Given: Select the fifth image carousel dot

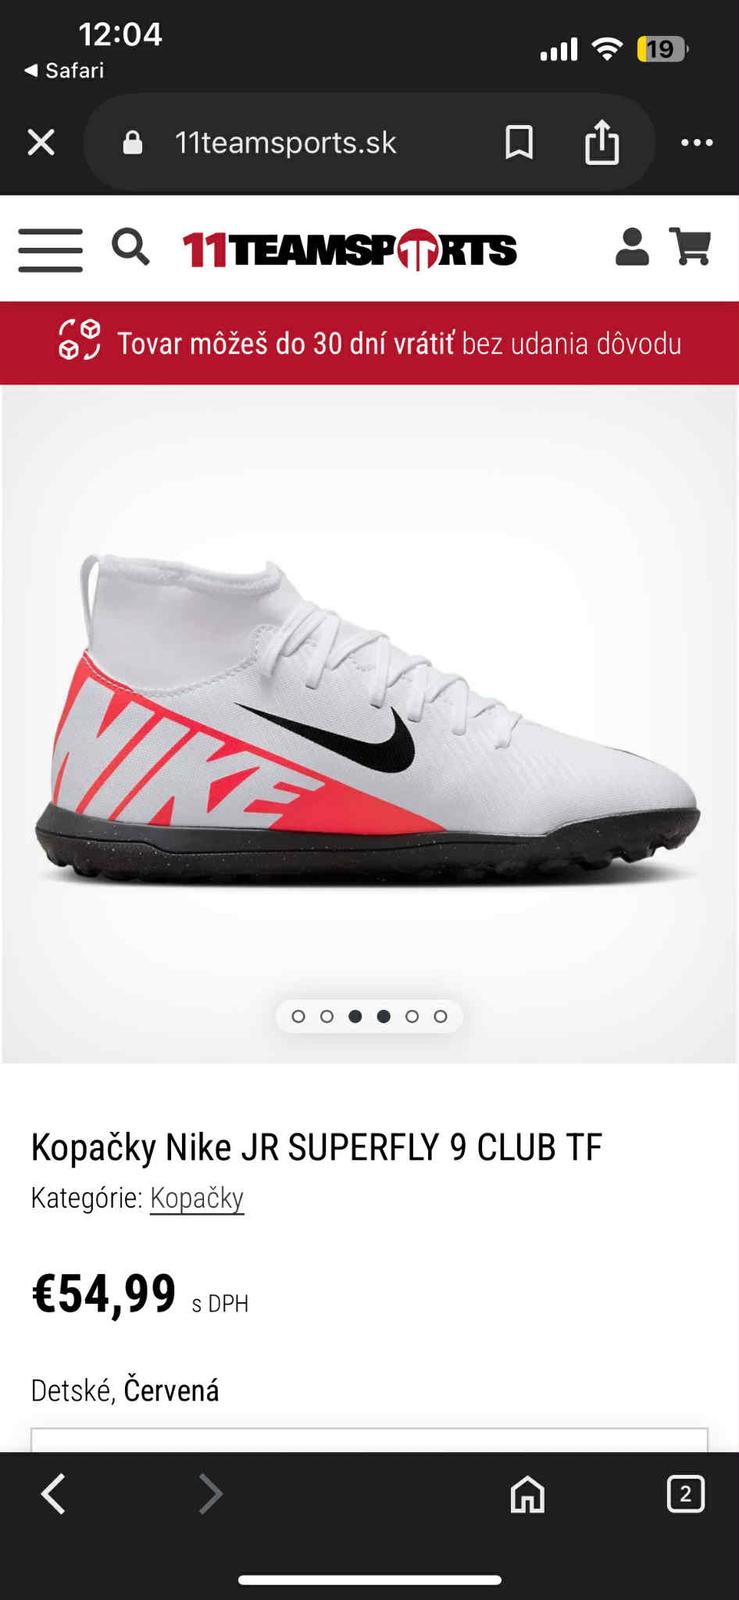Looking at the screenshot, I should [412, 1016].
